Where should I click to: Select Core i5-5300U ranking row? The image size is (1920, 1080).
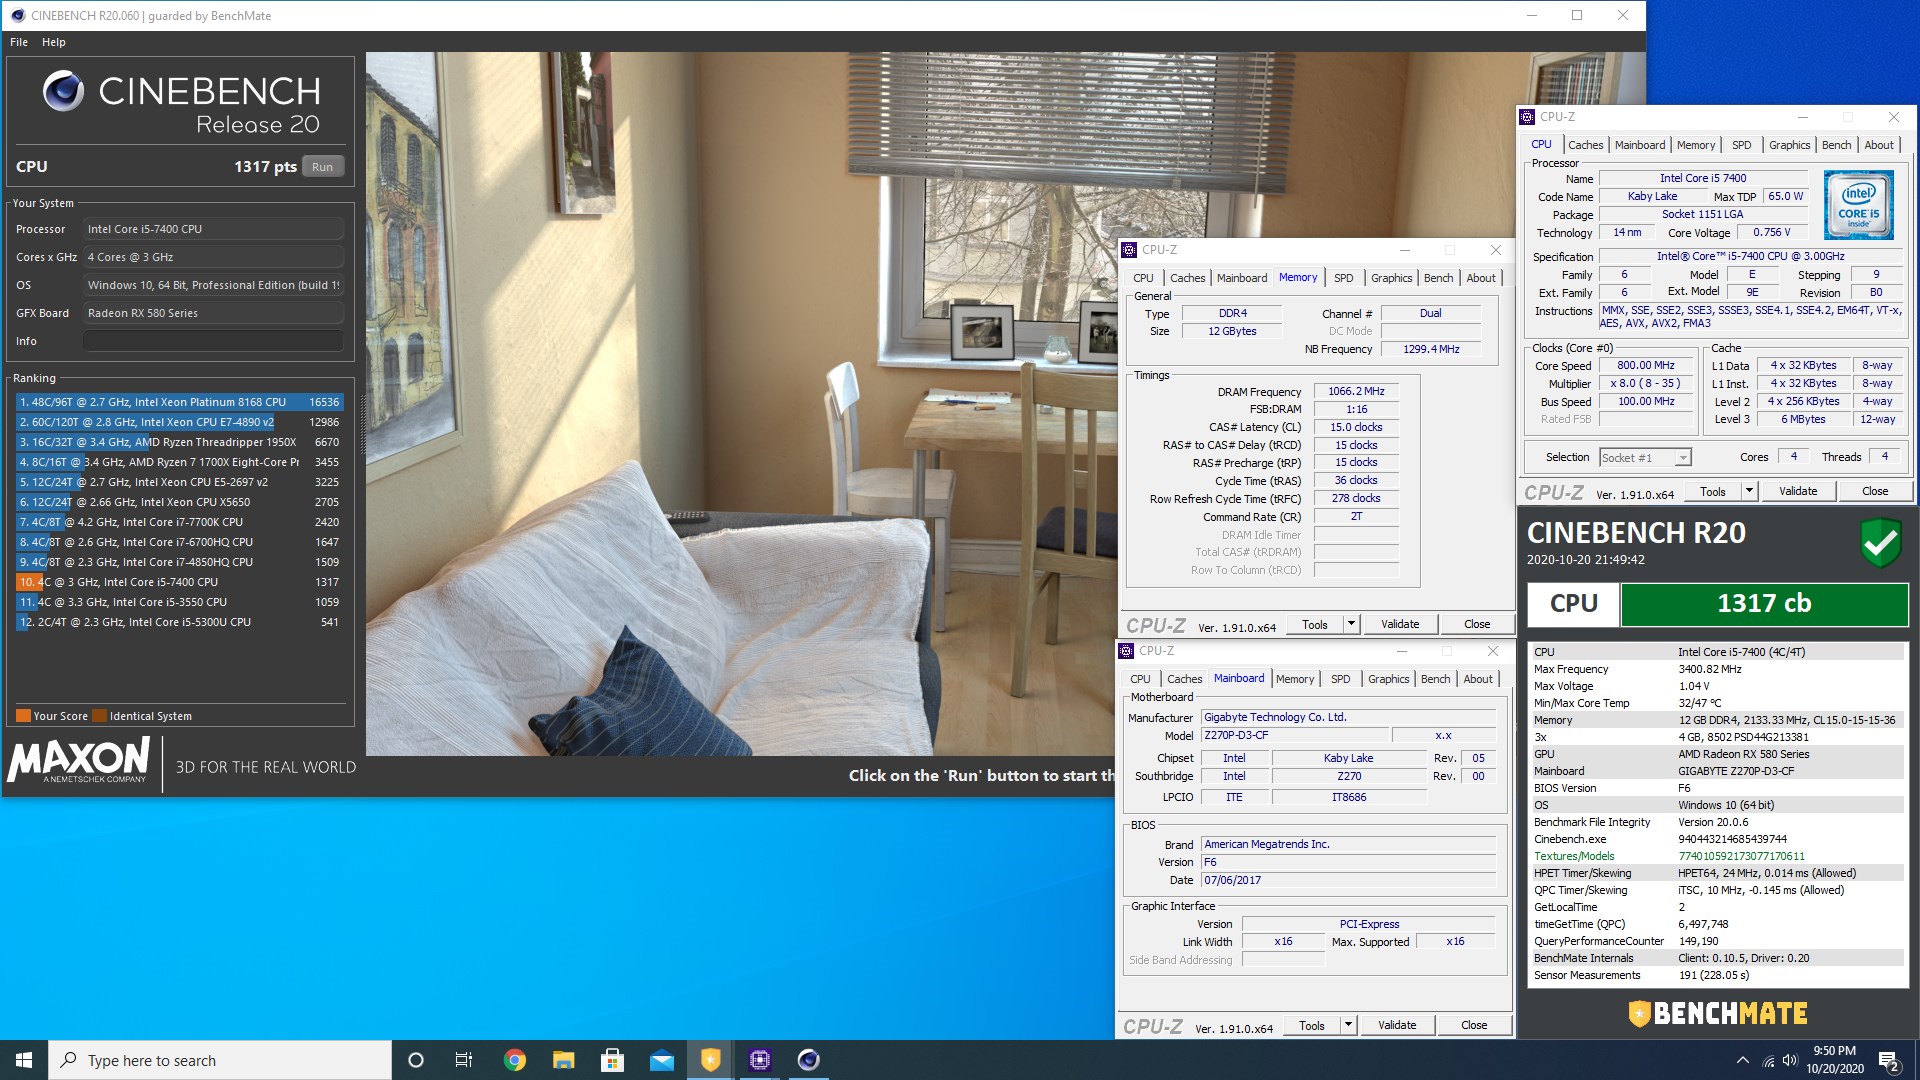pos(180,622)
